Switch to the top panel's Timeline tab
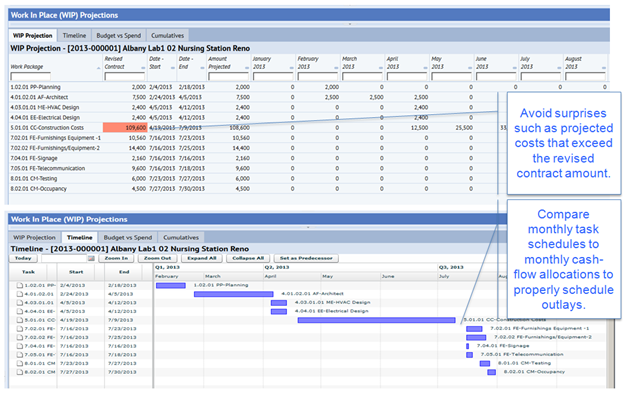This screenshot has height=394, width=628. coord(74,36)
